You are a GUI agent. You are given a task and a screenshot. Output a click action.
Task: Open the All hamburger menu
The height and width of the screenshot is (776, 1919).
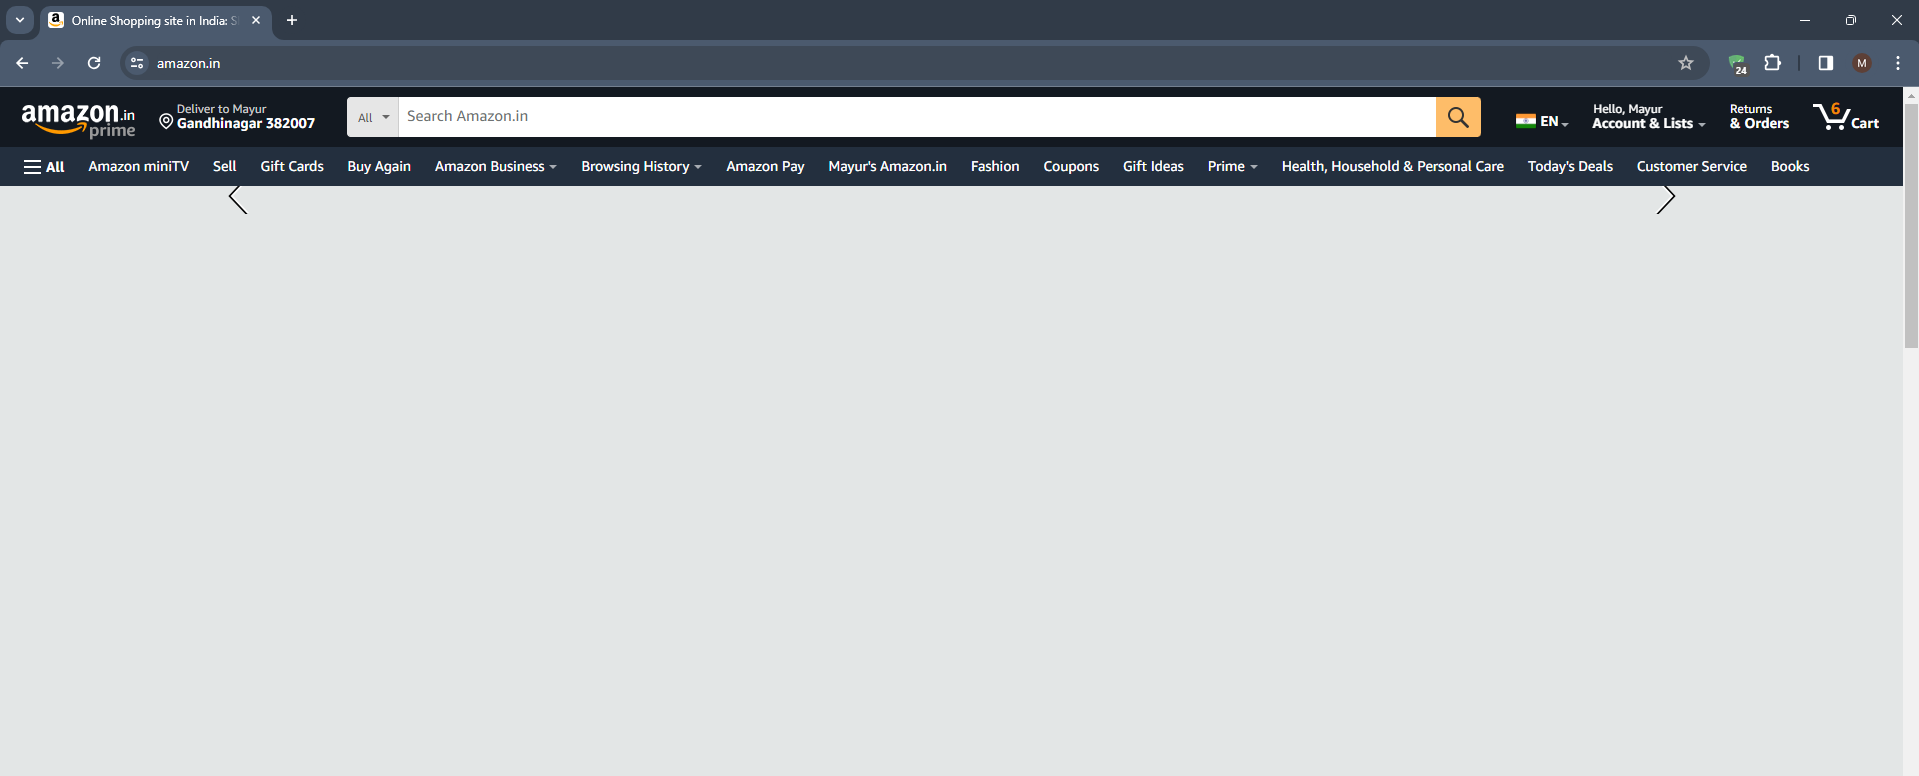pos(44,167)
